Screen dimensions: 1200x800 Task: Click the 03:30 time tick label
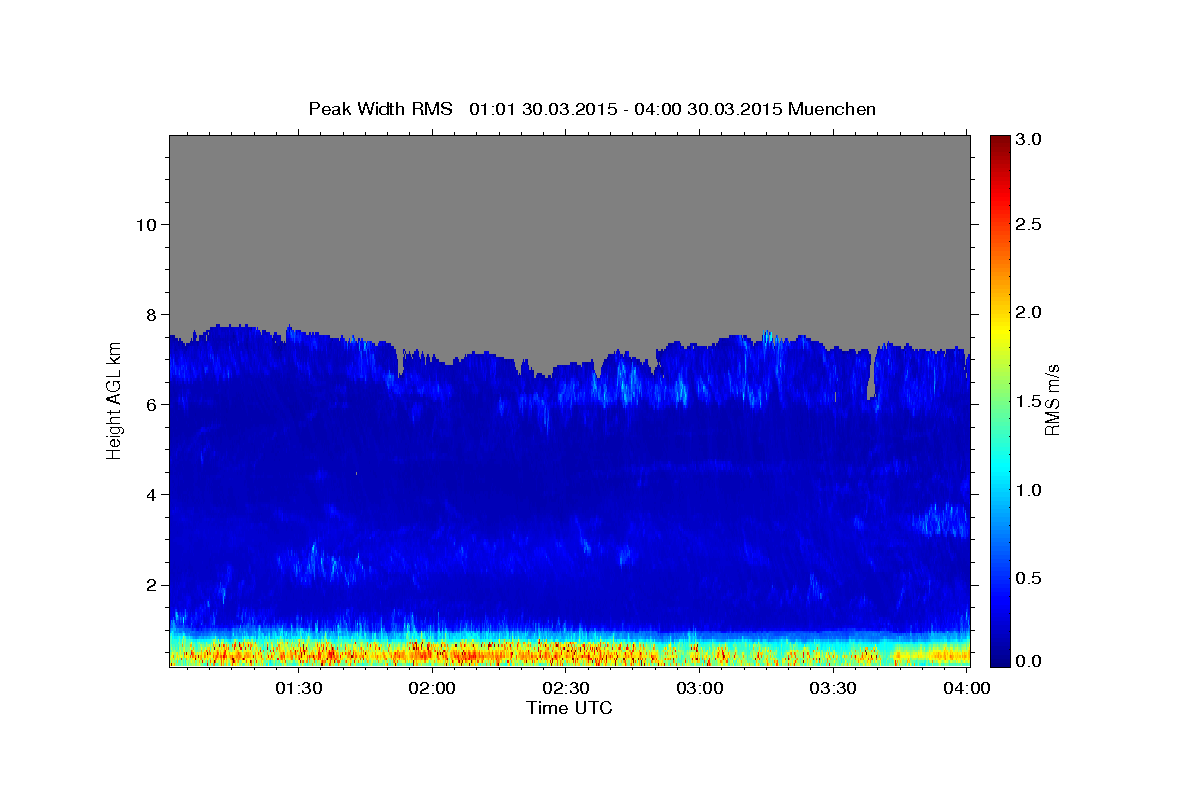(832, 688)
